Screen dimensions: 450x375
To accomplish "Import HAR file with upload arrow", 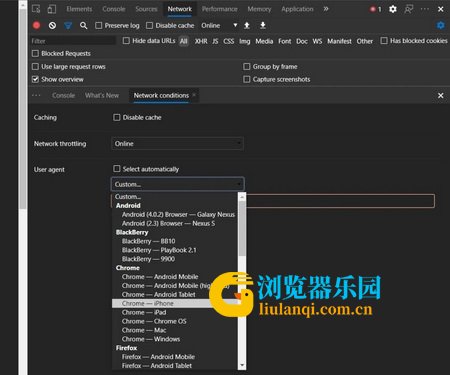I will [x=247, y=25].
